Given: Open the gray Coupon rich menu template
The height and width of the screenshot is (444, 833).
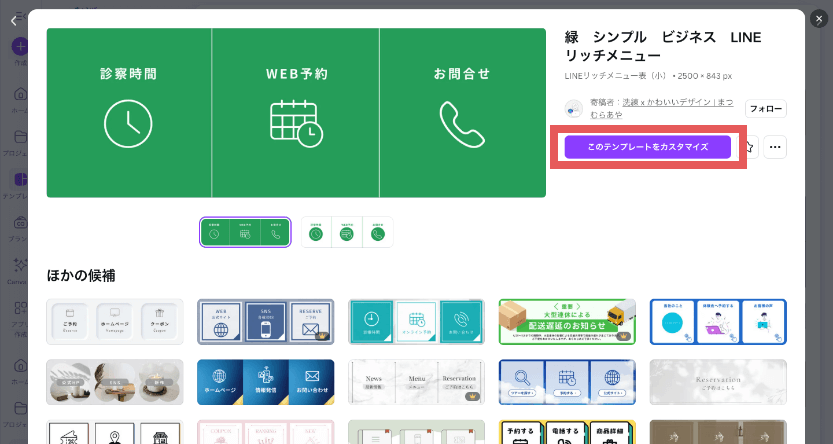Looking at the screenshot, I should tap(115, 321).
